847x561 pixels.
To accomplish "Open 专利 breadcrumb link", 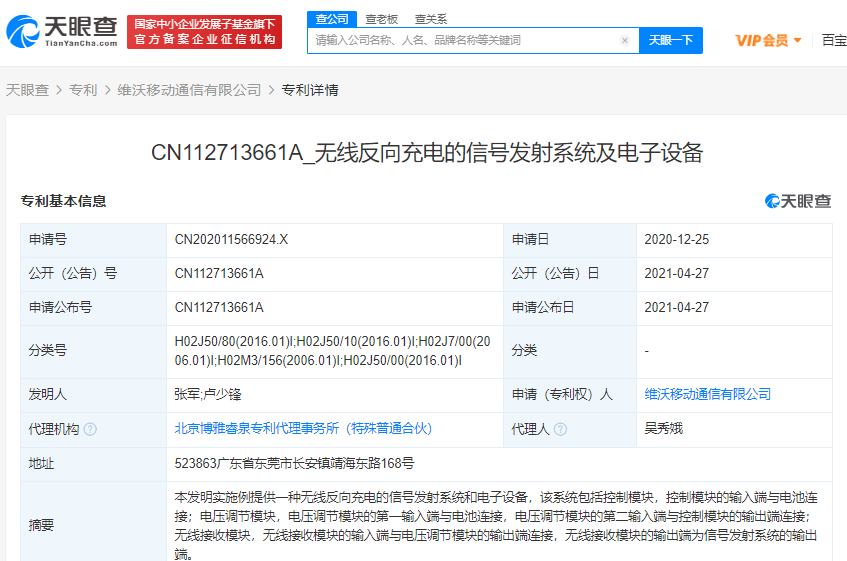I will (83, 90).
